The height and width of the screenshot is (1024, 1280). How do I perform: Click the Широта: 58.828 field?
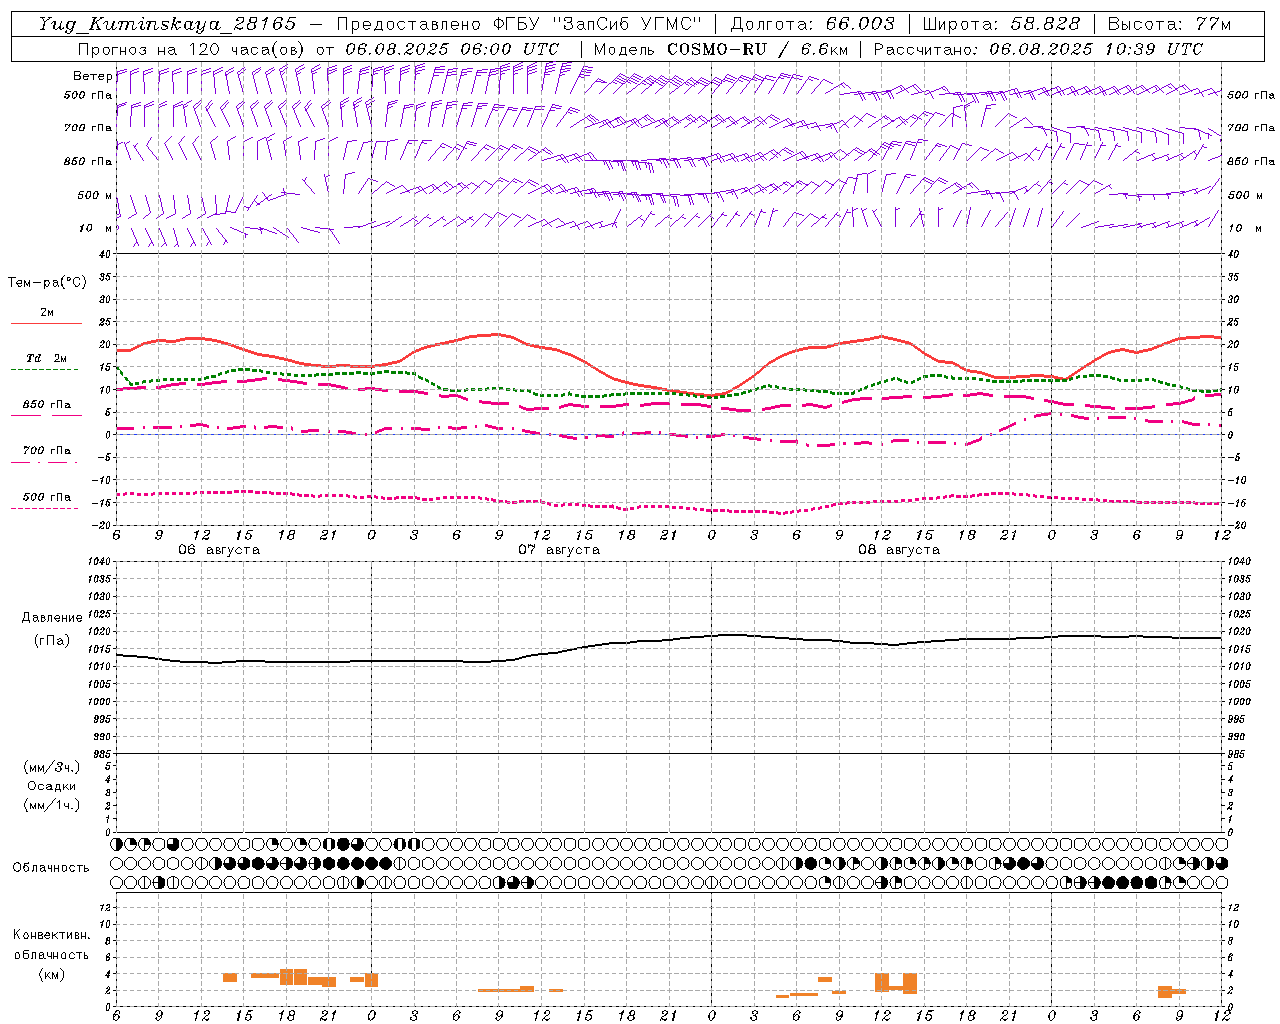point(1001,24)
